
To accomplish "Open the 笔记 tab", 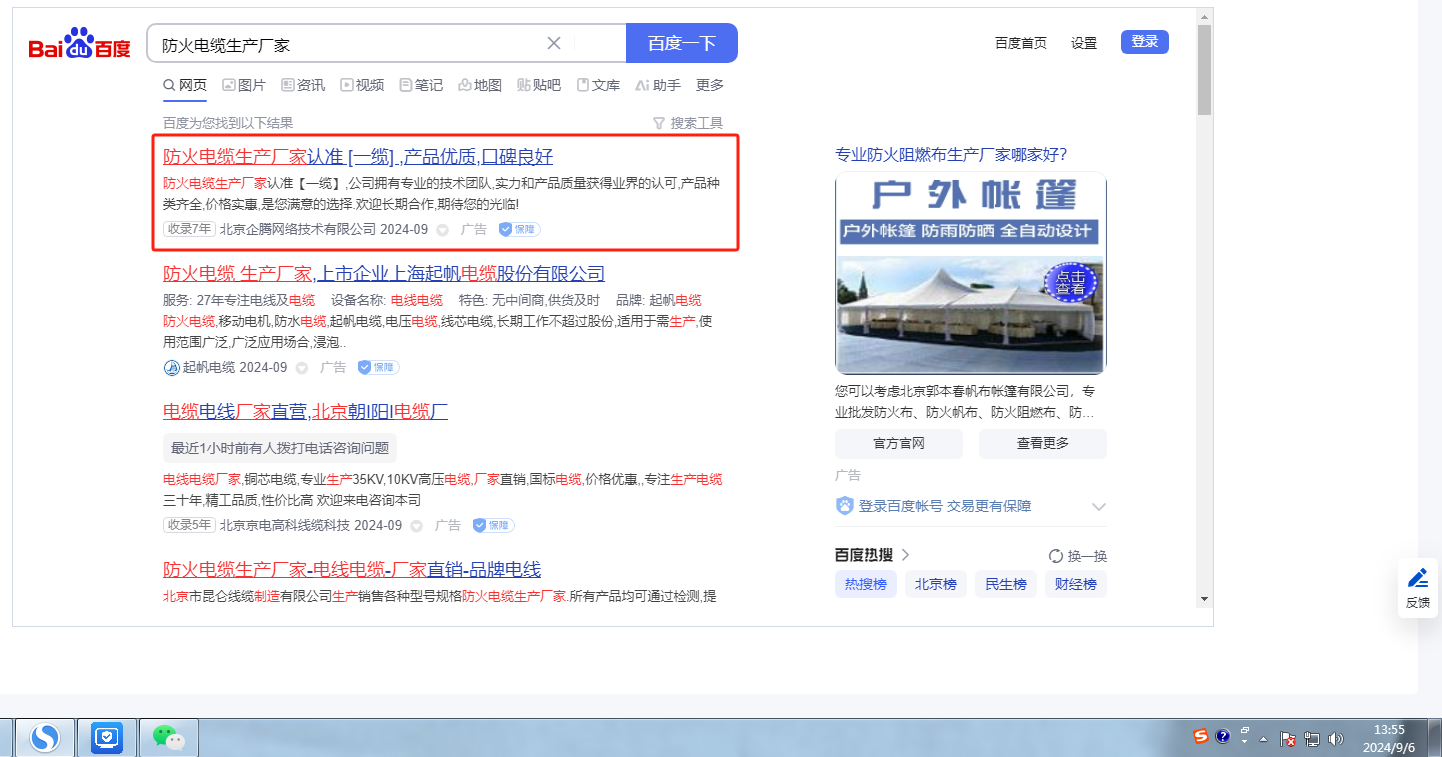I will click(421, 85).
